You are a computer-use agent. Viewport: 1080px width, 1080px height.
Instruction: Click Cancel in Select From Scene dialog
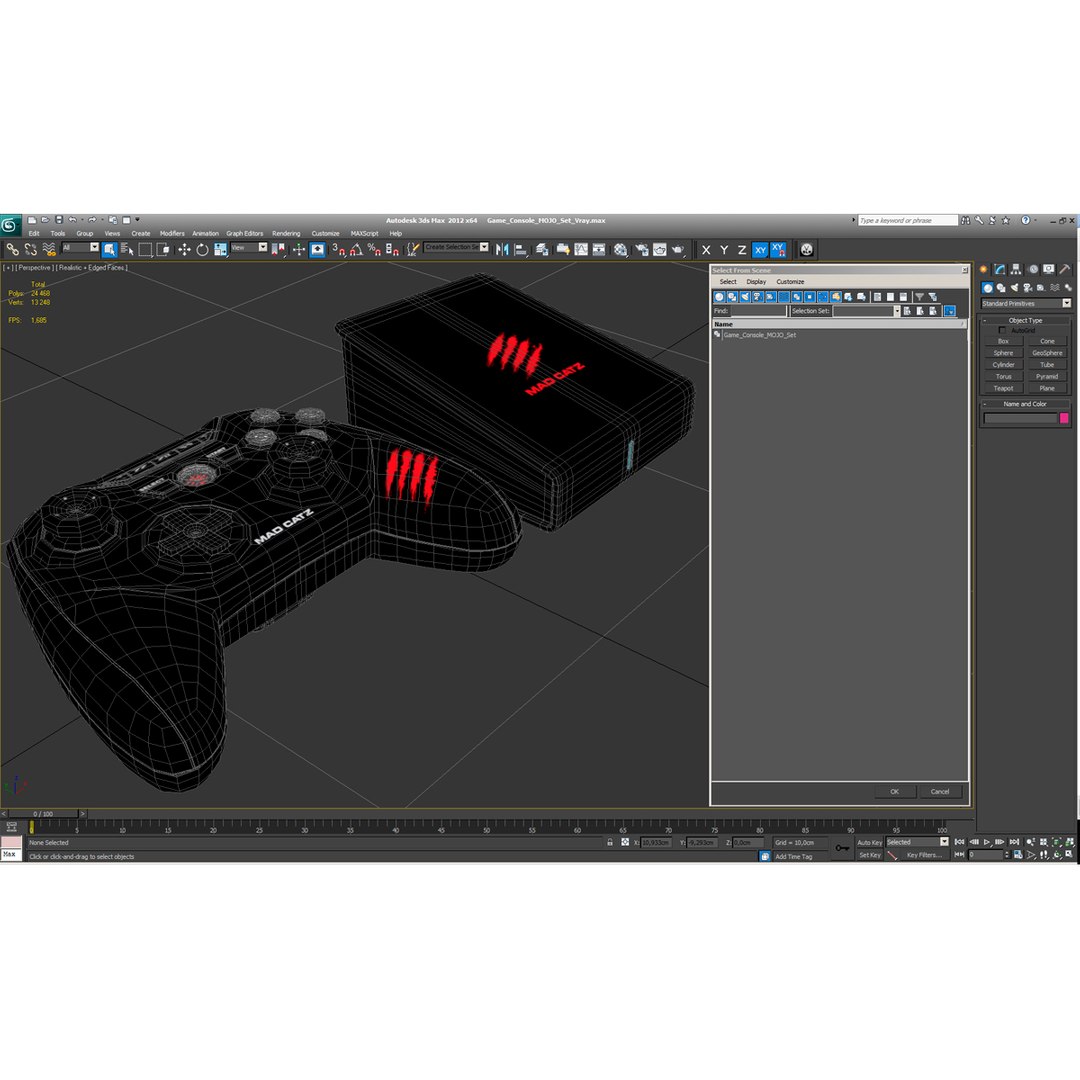pyautogui.click(x=940, y=791)
